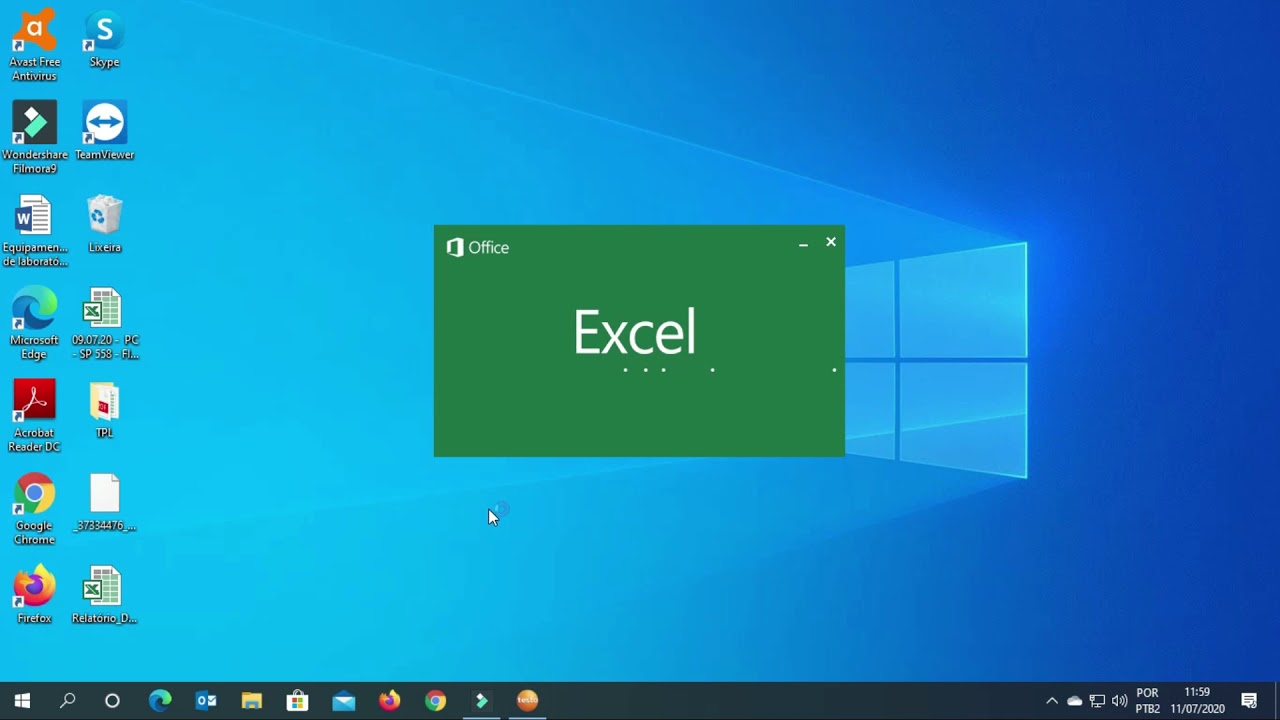Launch Cortana from the taskbar

point(112,701)
